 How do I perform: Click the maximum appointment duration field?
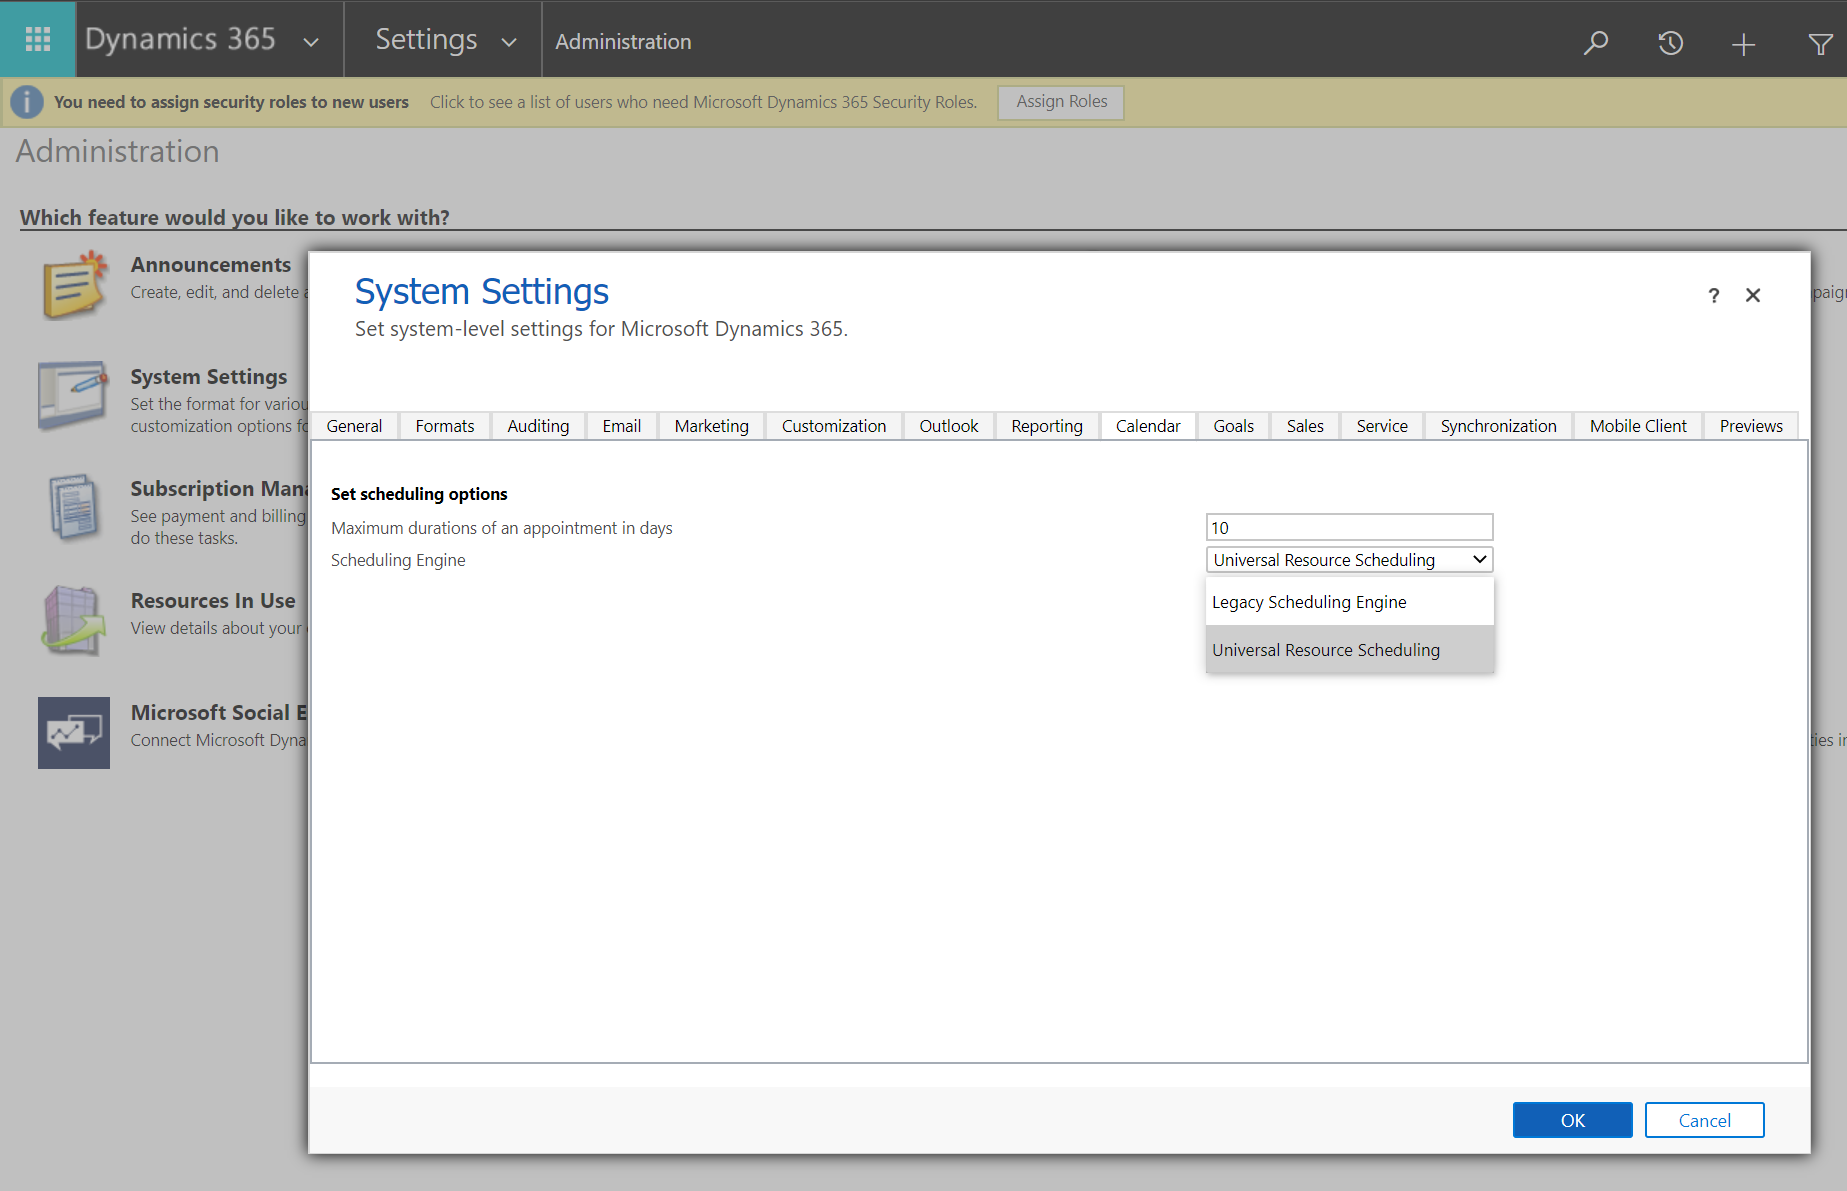(x=1349, y=528)
